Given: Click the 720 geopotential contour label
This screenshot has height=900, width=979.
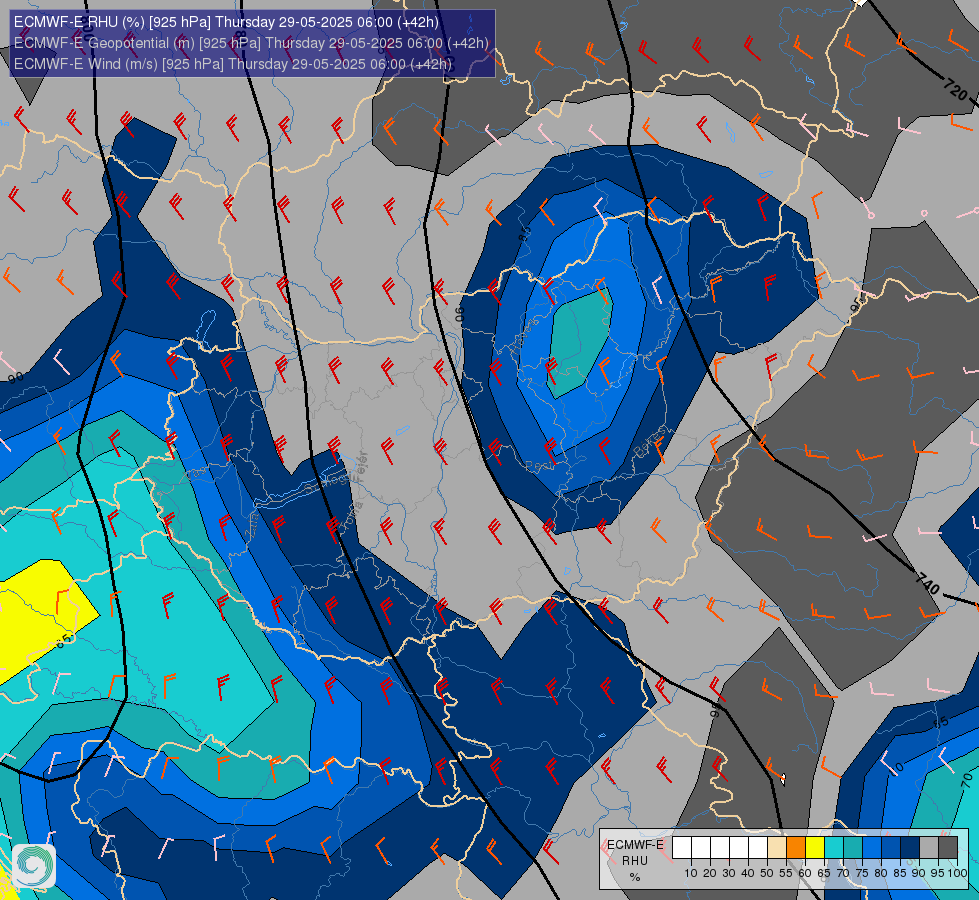Looking at the screenshot, I should point(955,89).
